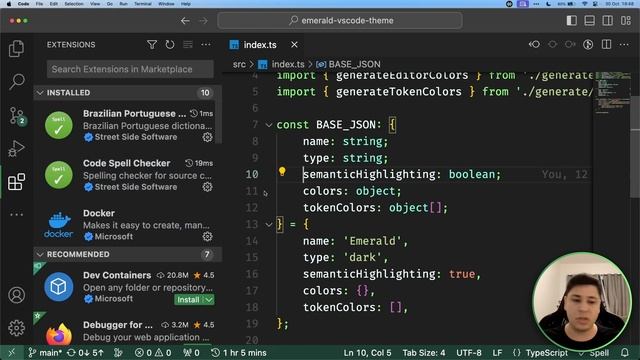Toggle primary side bar visibility
Viewport: 640px width, 360px height.
(x=571, y=20)
